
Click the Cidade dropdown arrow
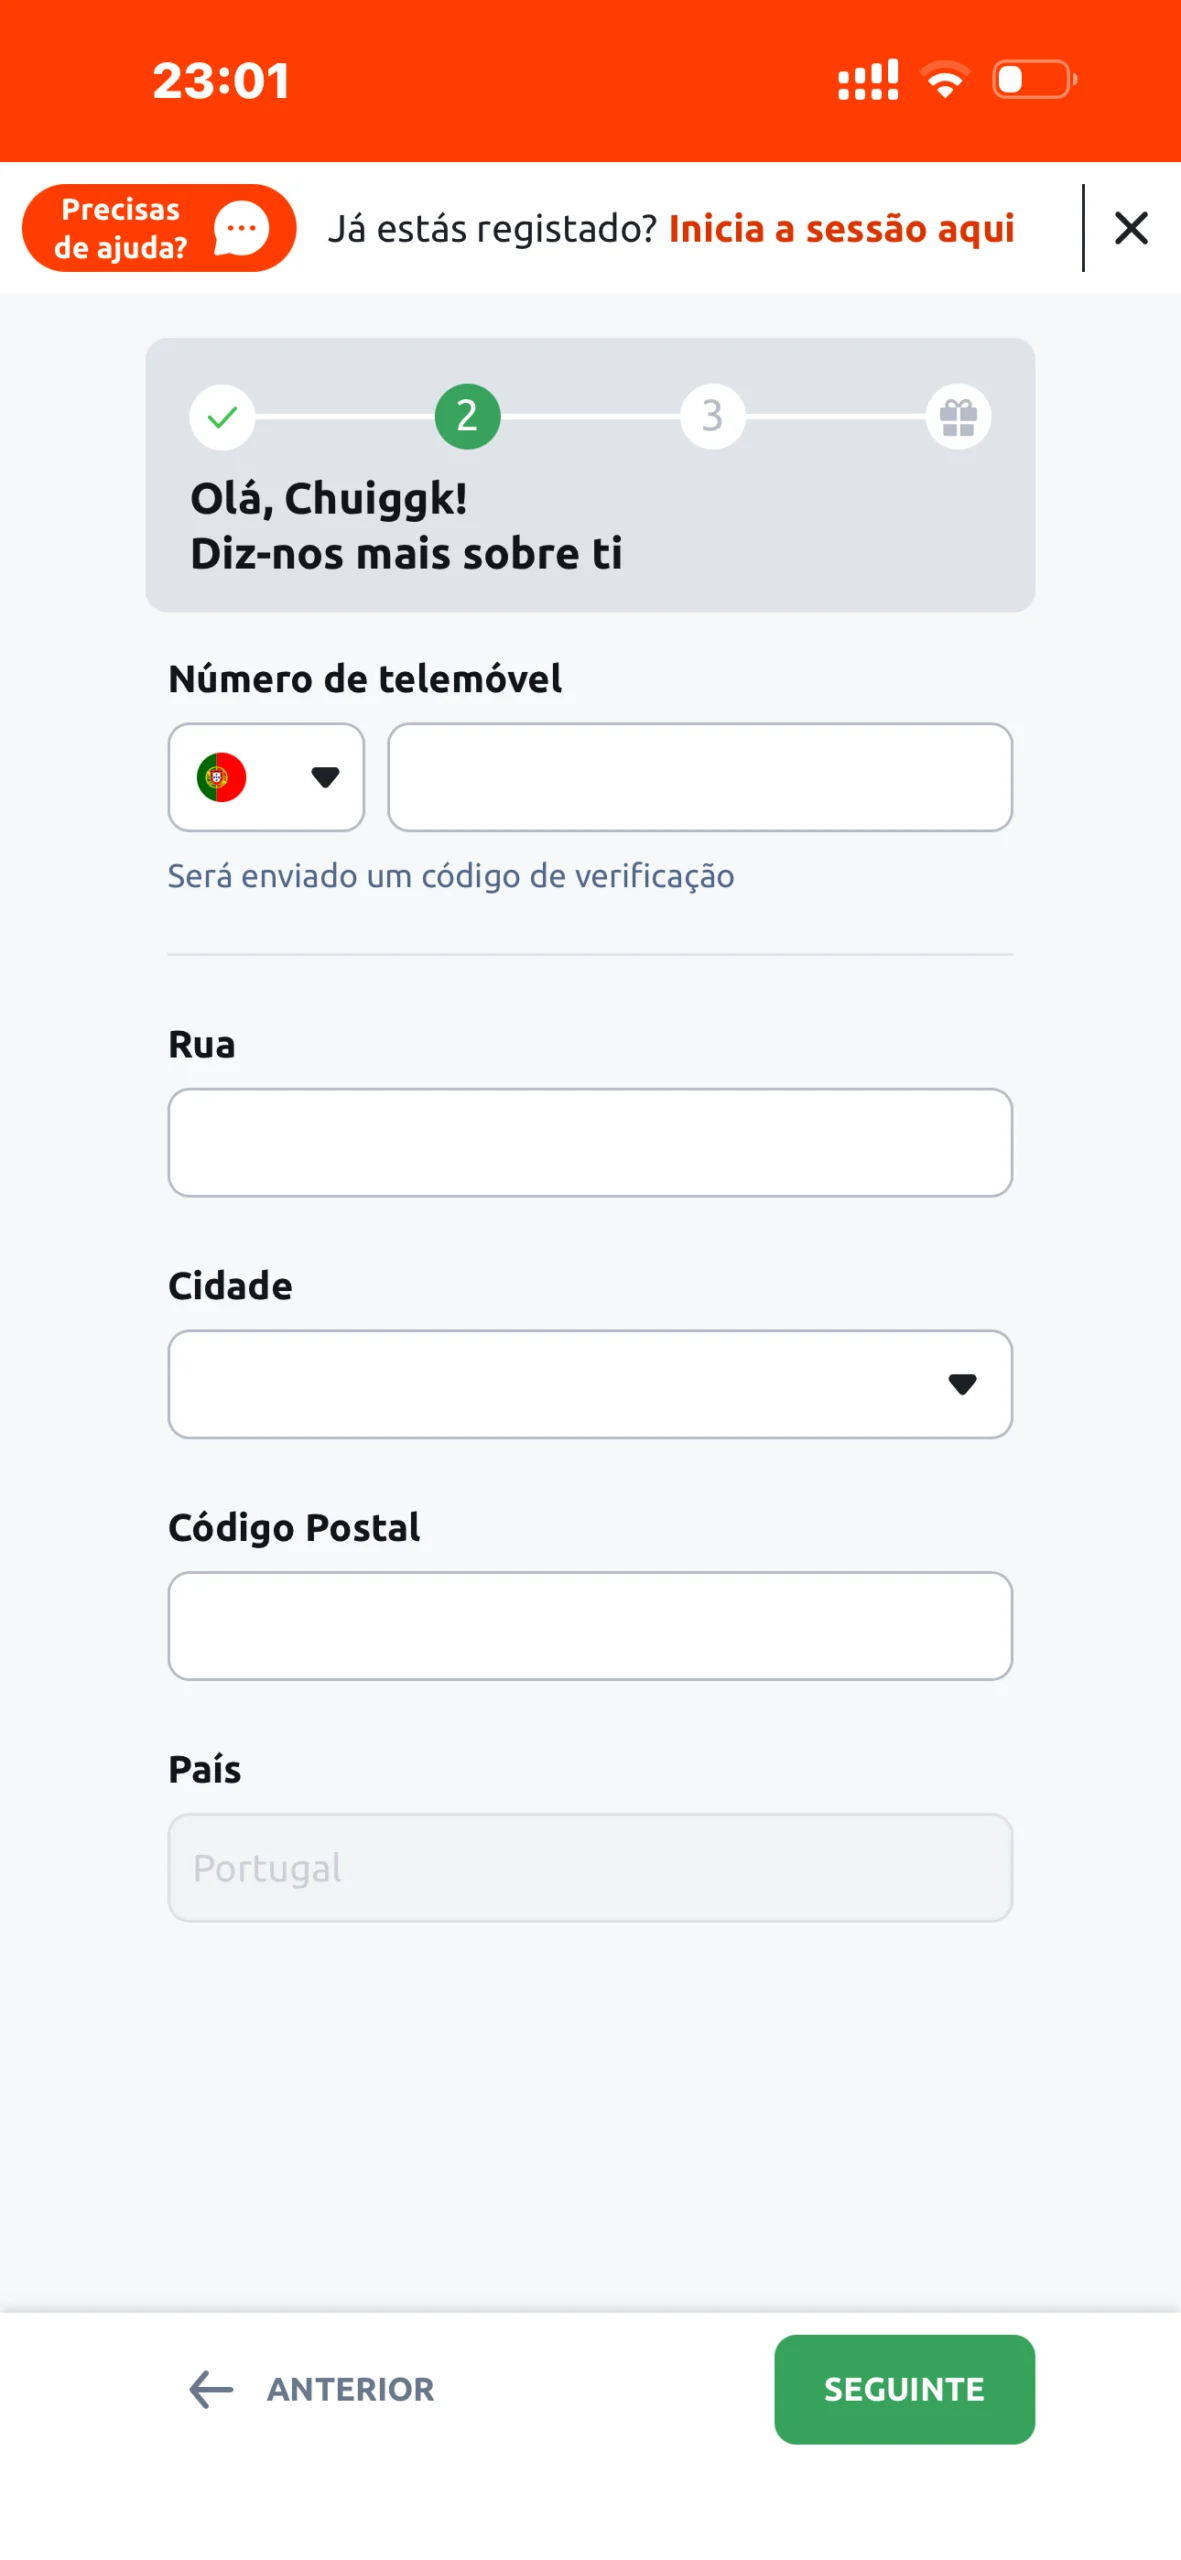click(x=962, y=1384)
